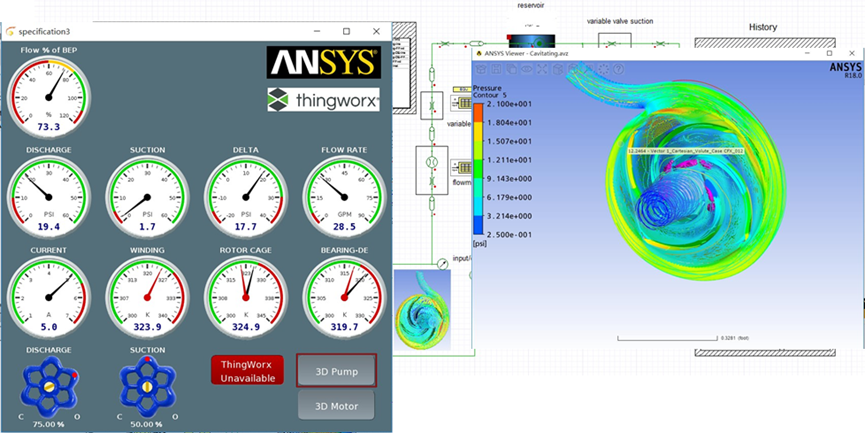This screenshot has height=433, width=865.
Task: Click the DELTA gauge reading 17.7
Action: pos(246,197)
